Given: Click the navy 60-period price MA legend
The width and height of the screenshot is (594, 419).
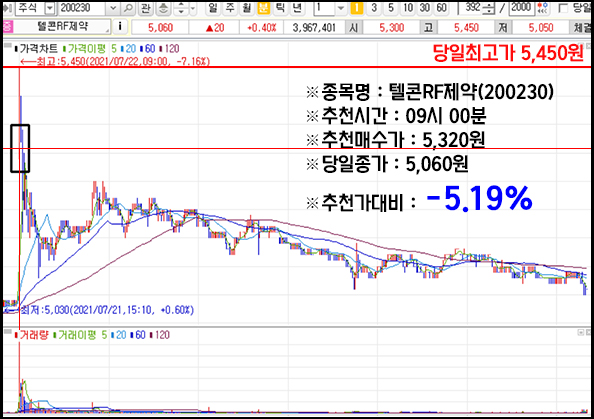Looking at the screenshot, I should (x=148, y=48).
